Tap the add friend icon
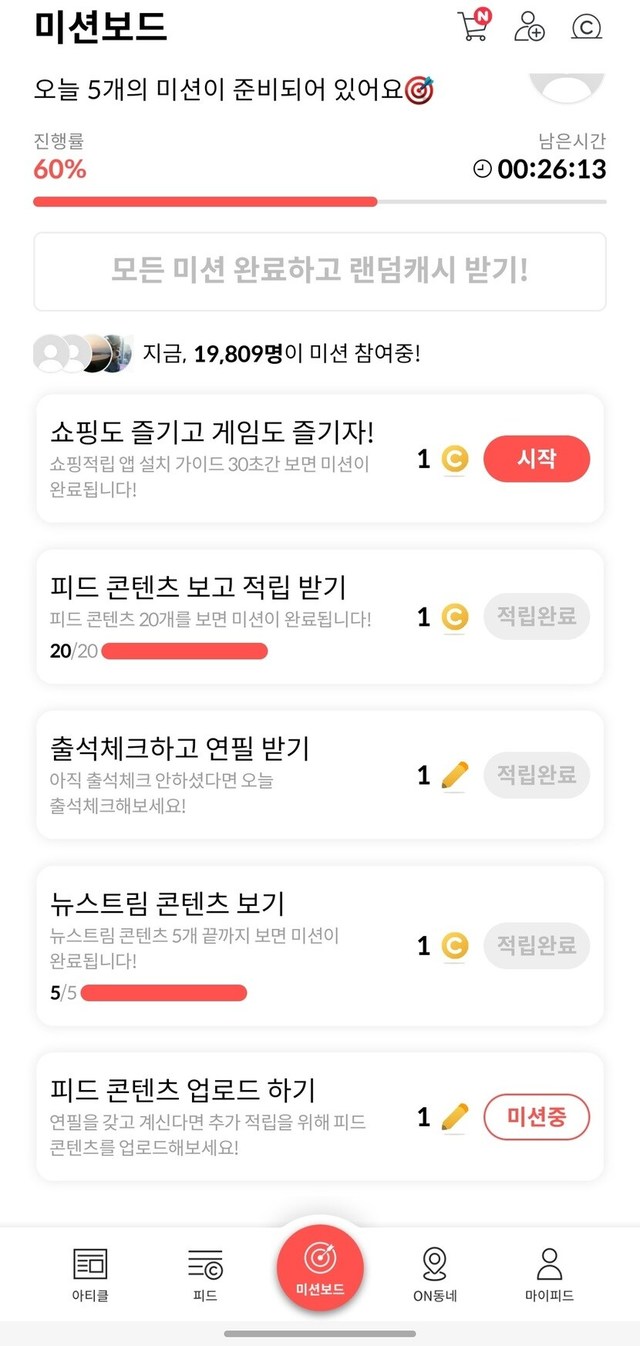The image size is (640, 1346). coord(529,27)
